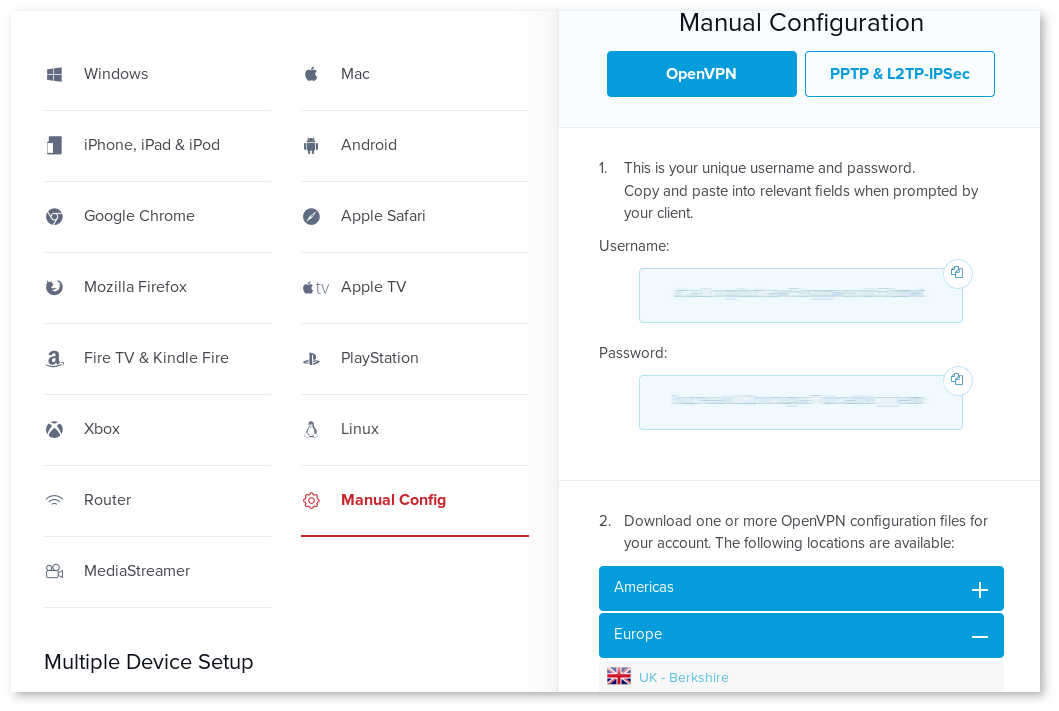The image size is (1059, 711).
Task: Click the Apple Mac icon
Action: pyautogui.click(x=311, y=74)
